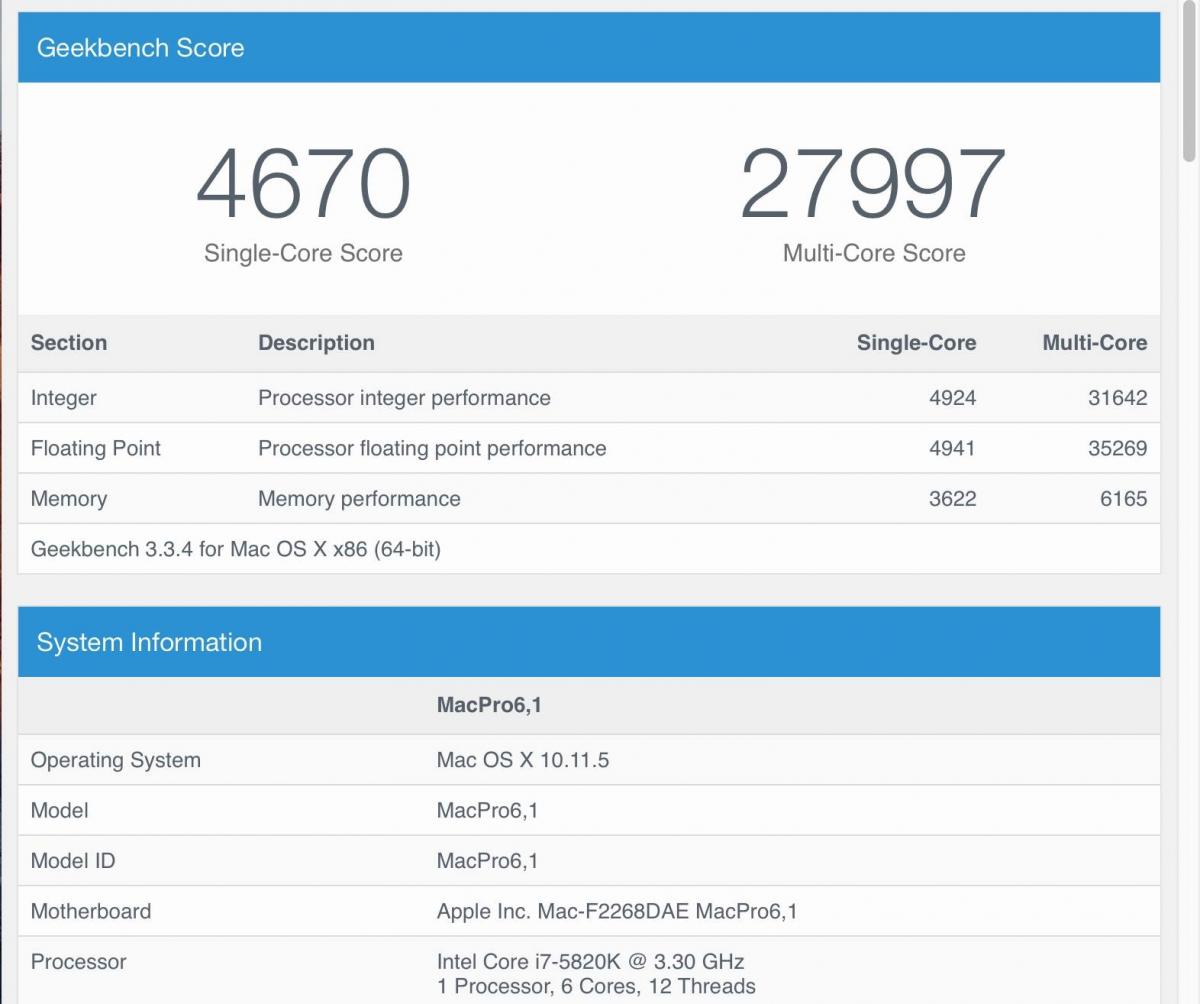Click 'Intel Core i7-5820K @ 3.30 GHz' text

pos(591,962)
